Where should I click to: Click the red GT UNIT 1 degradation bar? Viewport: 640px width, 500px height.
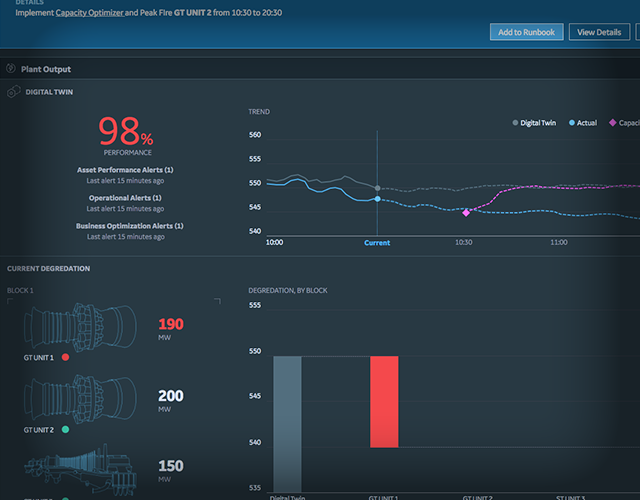[384, 402]
